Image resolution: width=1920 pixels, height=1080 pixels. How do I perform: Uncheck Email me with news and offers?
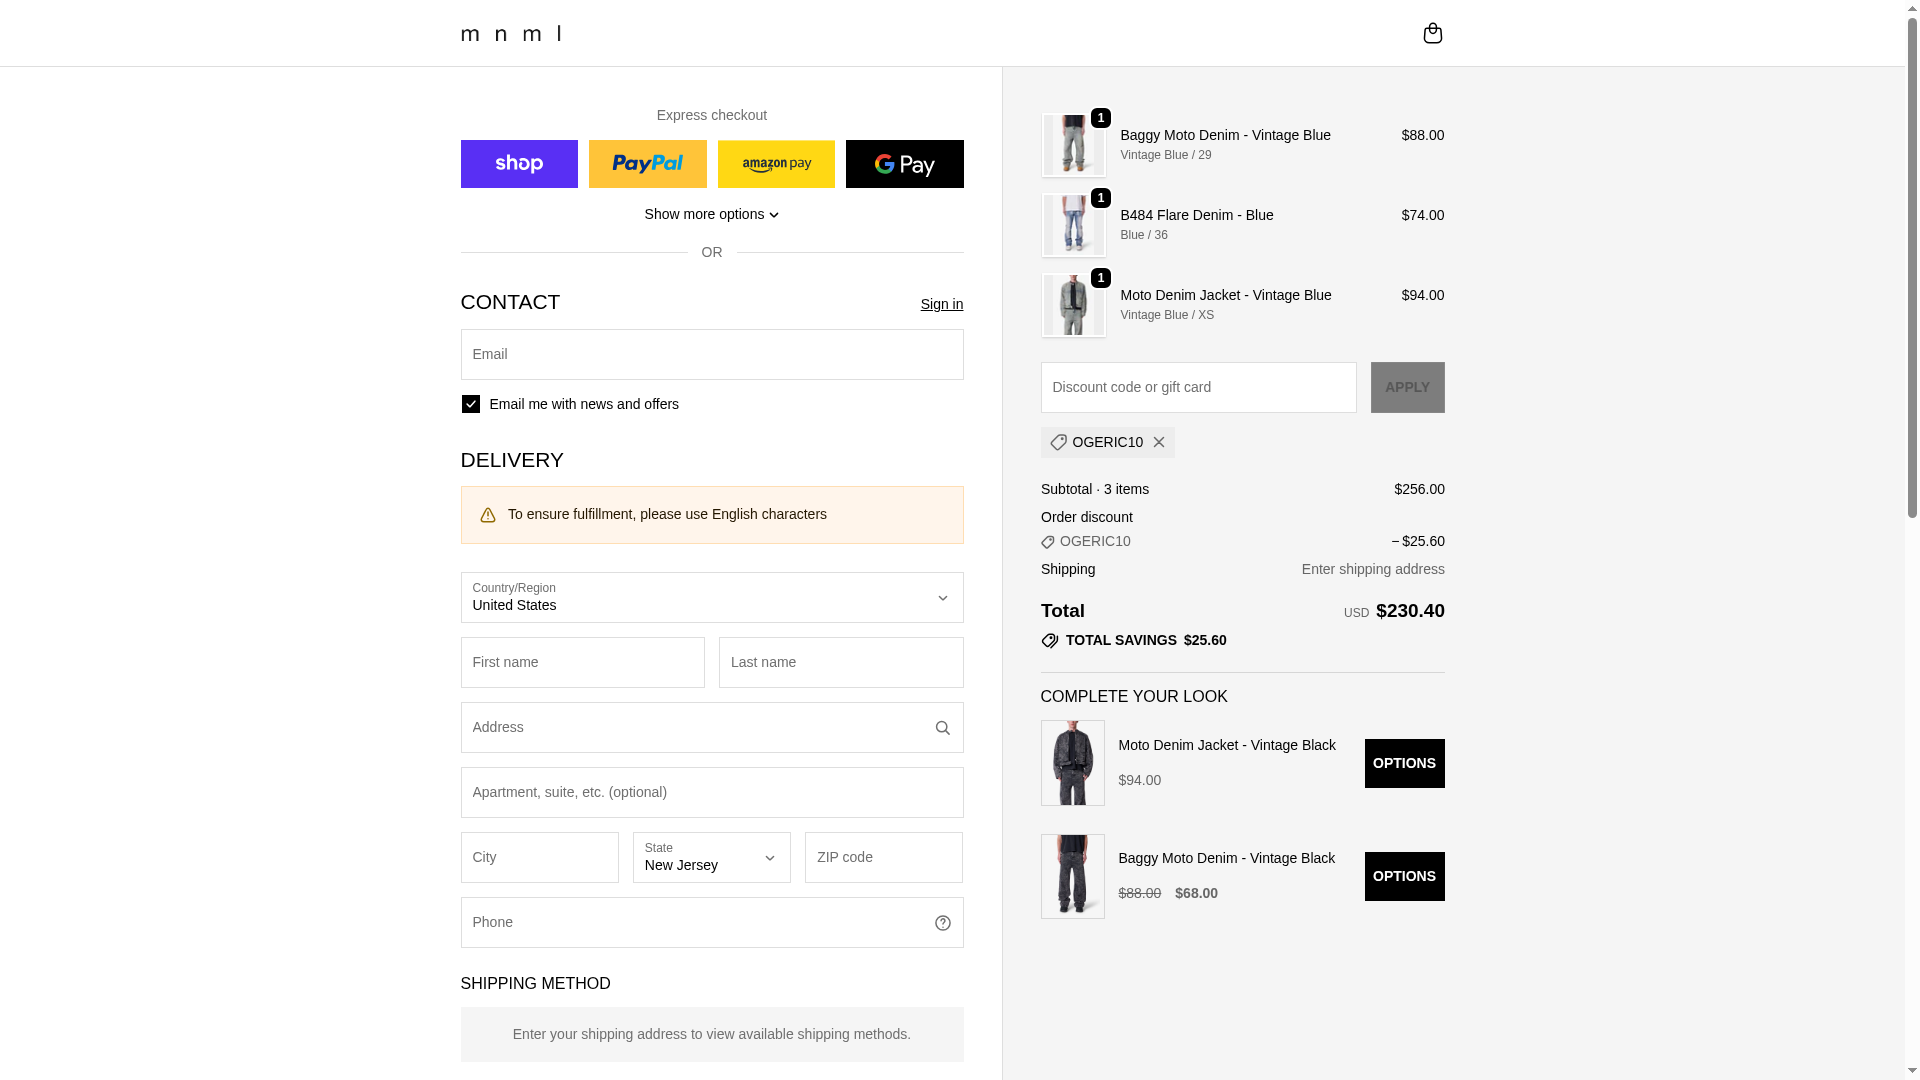point(471,404)
